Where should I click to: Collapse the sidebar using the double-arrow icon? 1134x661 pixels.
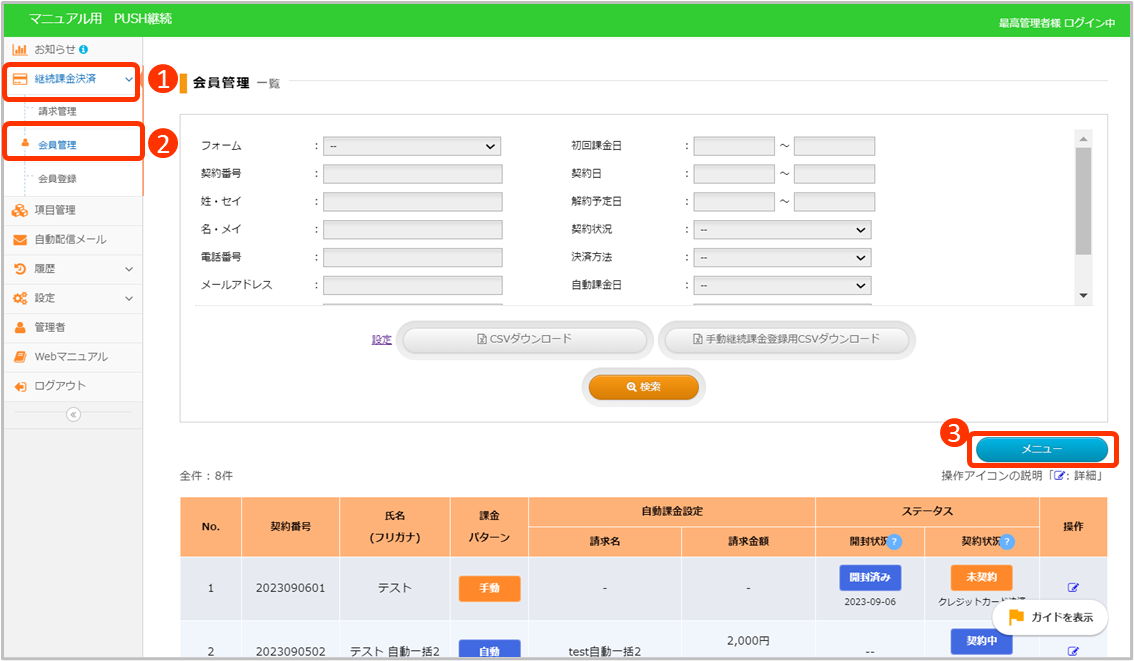click(x=72, y=415)
